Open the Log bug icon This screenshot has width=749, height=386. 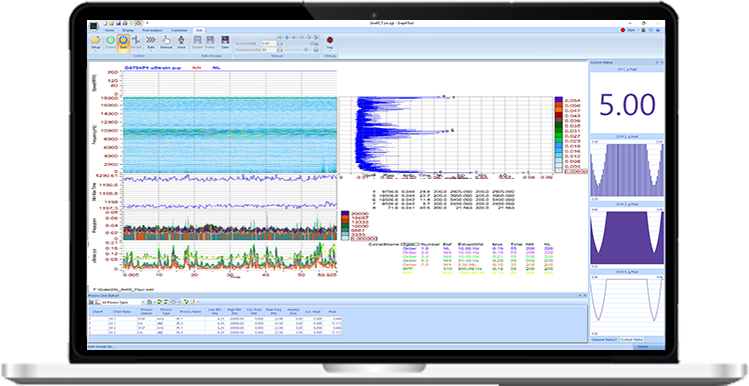330,43
